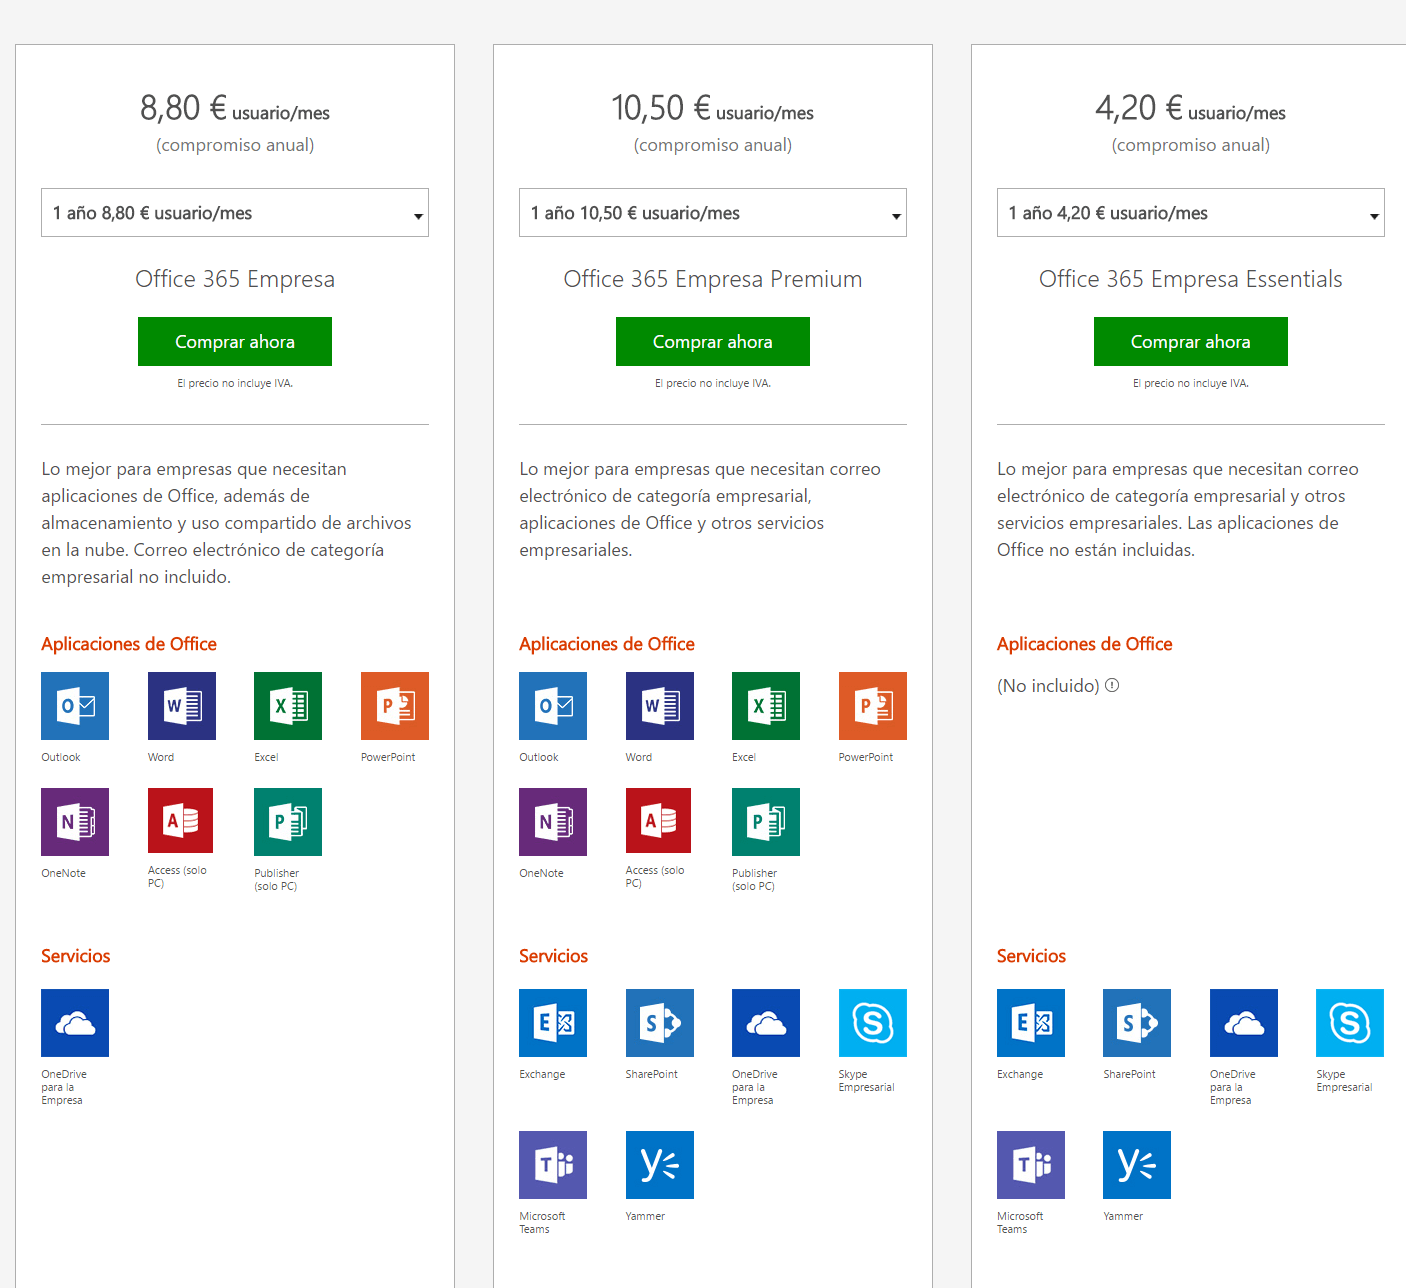
Task: Click OneDrive para la Empresa icon under Empresa
Action: 74,1022
